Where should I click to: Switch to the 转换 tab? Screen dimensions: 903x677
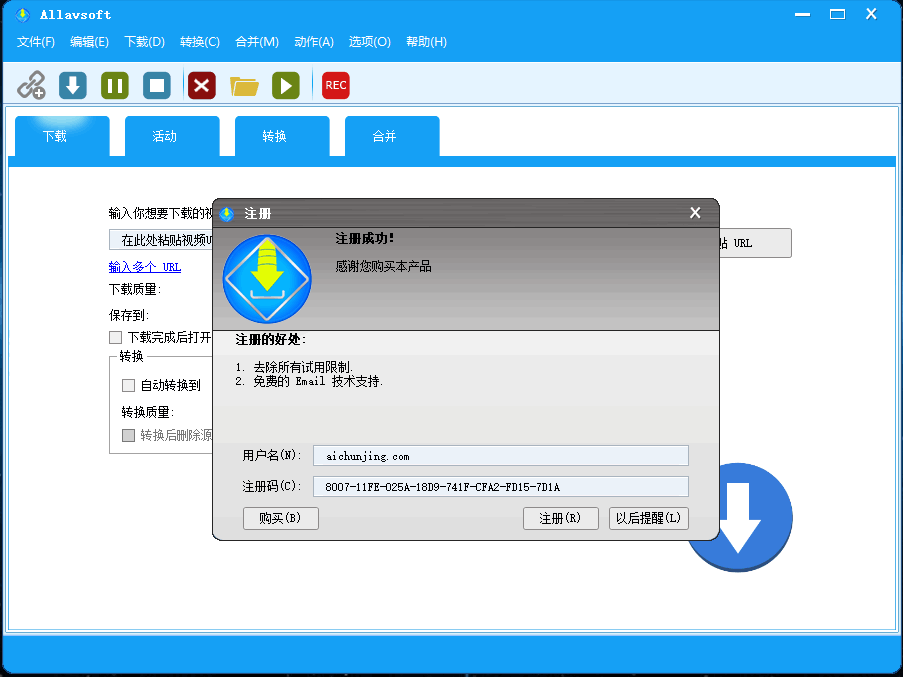[x=282, y=136]
